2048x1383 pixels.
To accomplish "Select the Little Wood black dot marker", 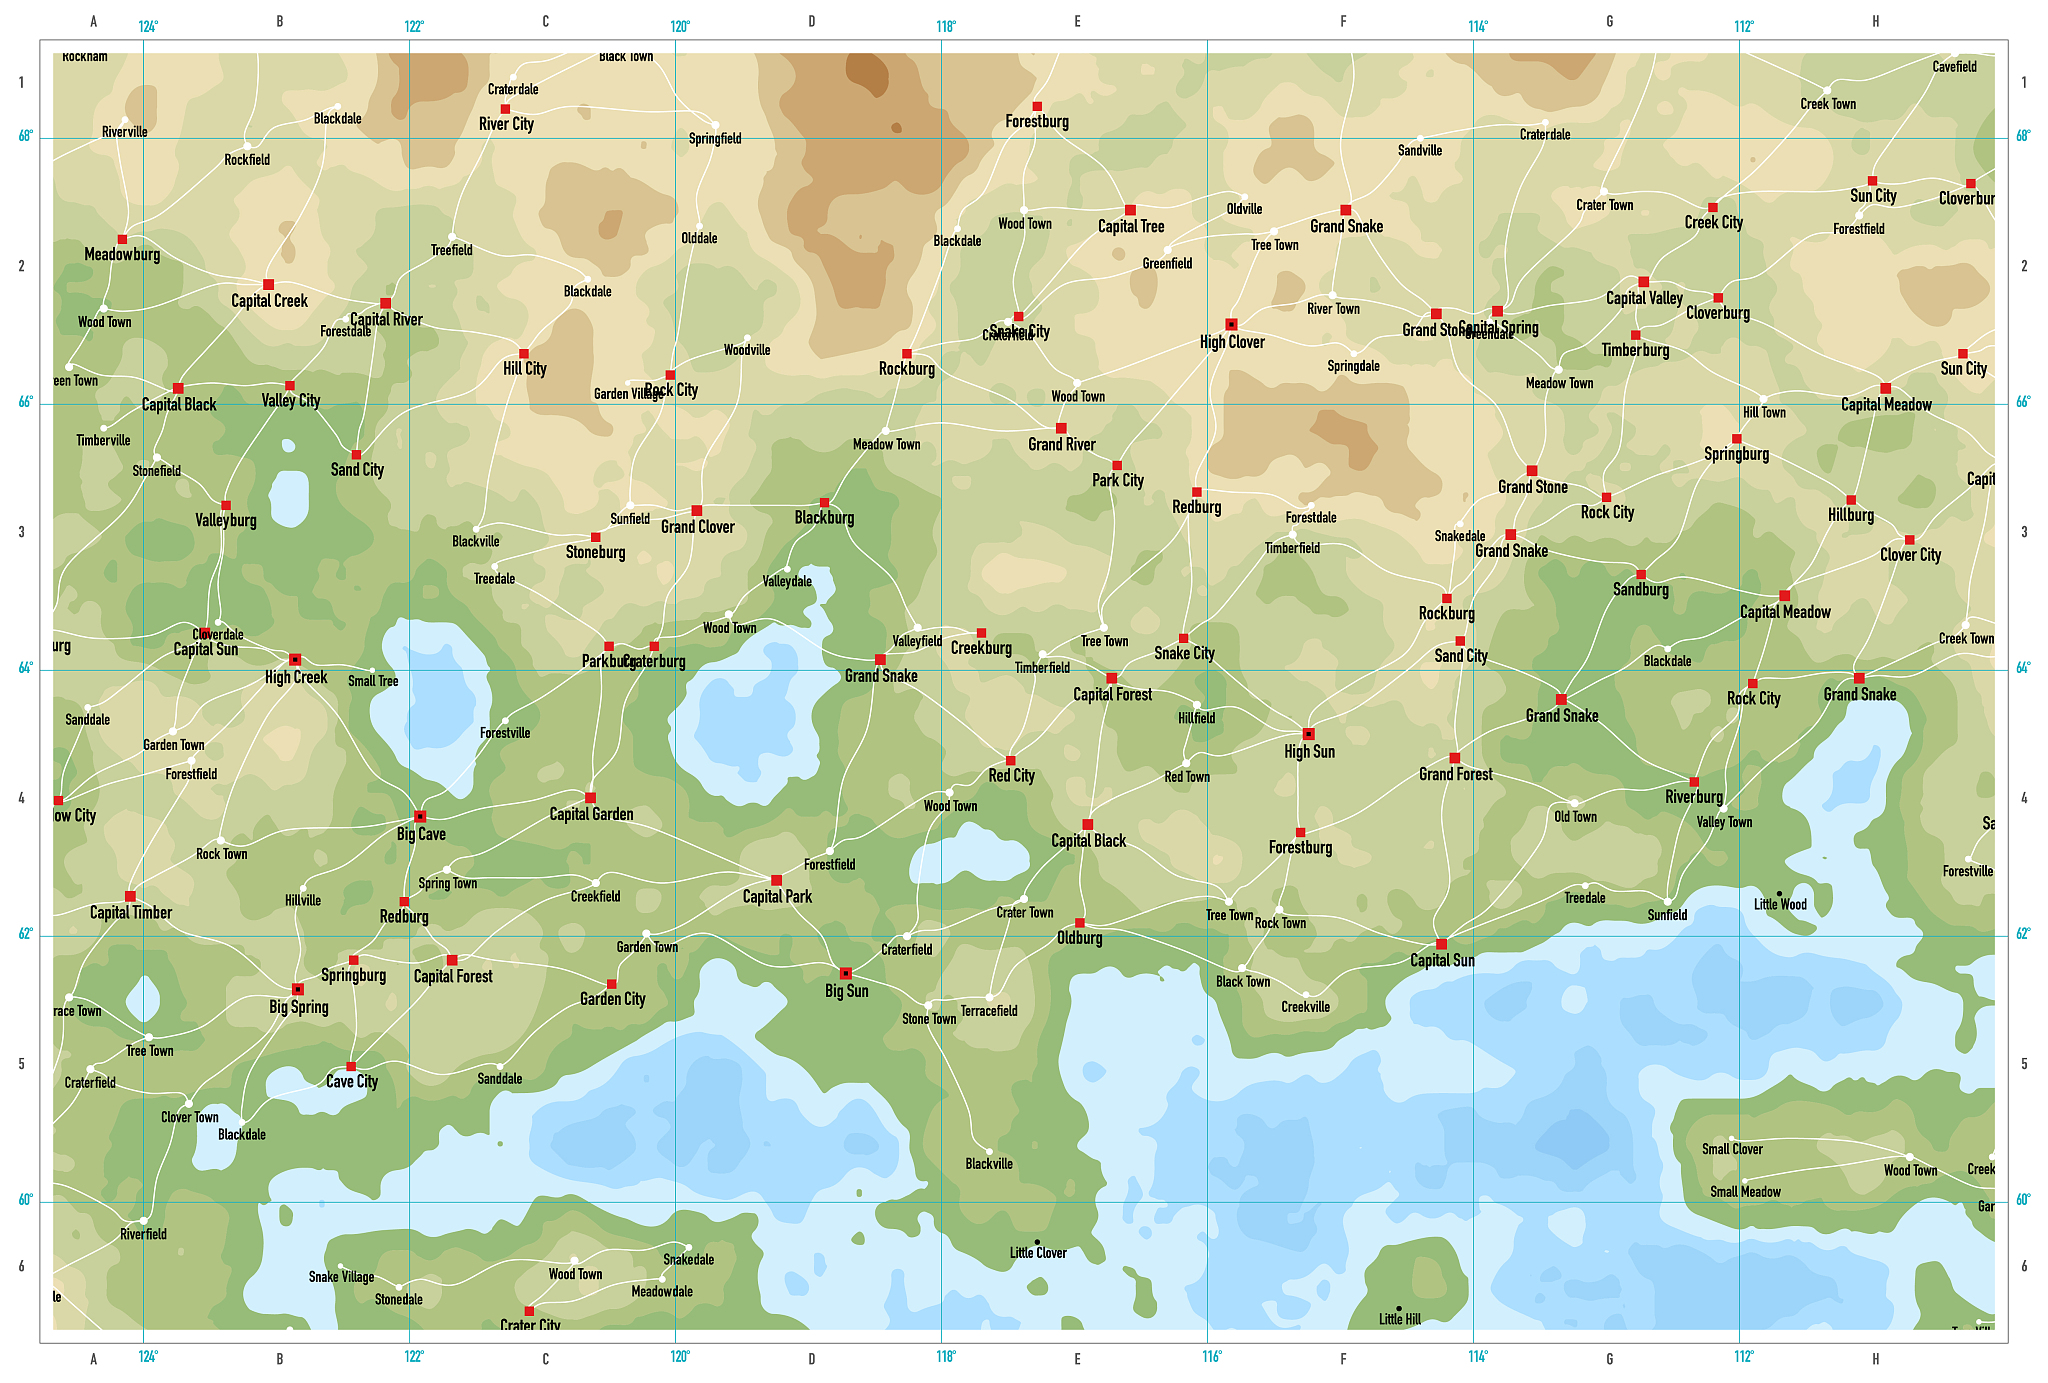I will (1779, 893).
